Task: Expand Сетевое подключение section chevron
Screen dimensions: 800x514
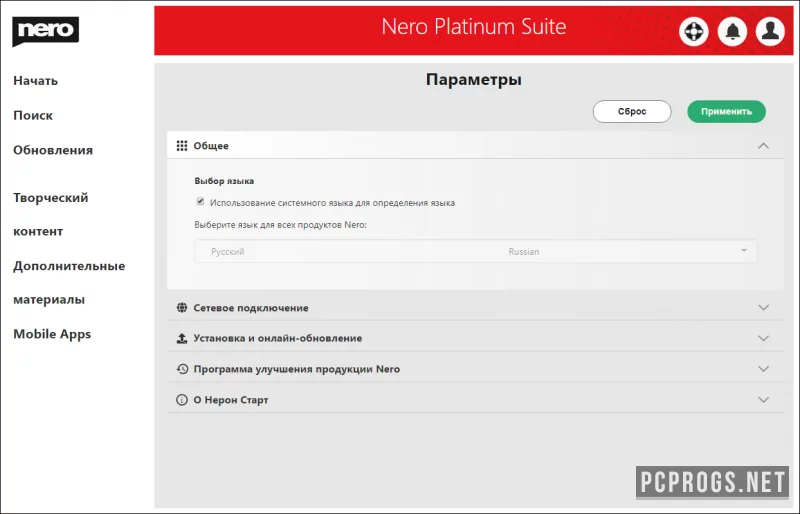Action: click(x=763, y=308)
